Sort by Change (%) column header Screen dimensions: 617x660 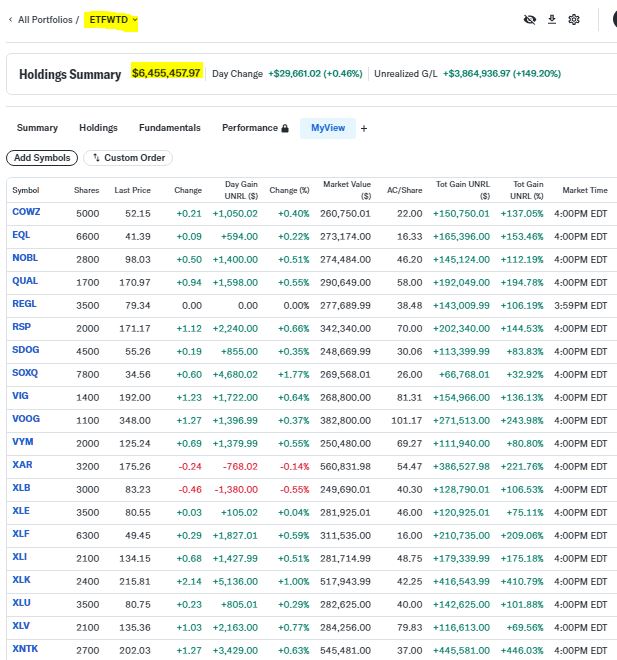point(289,190)
